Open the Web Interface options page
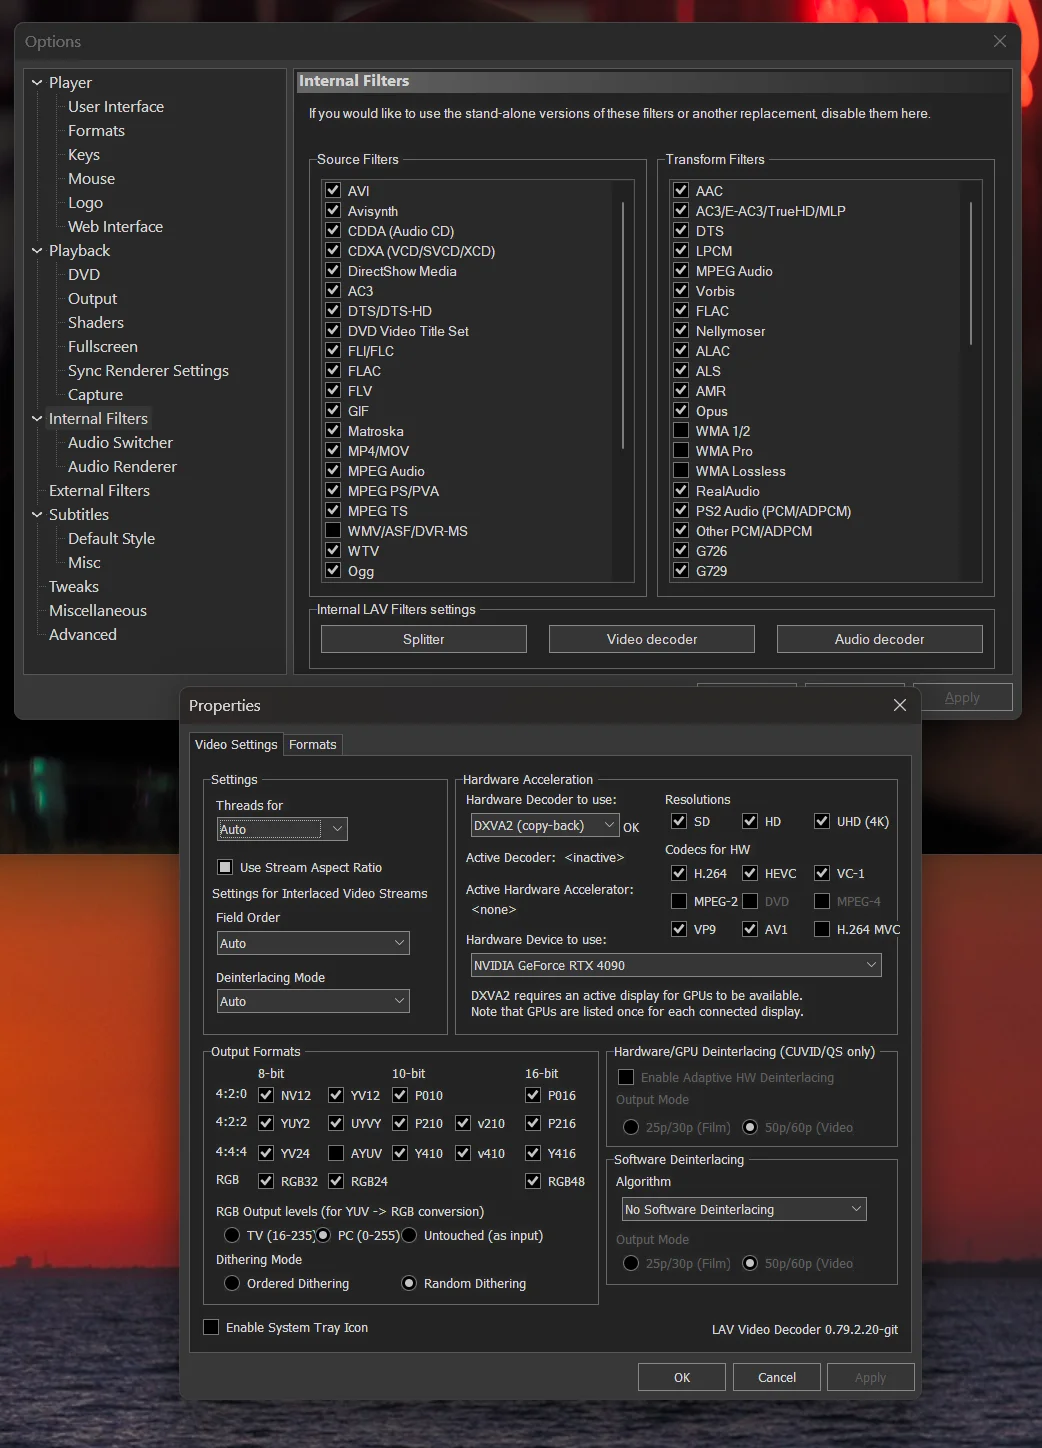 point(116,227)
